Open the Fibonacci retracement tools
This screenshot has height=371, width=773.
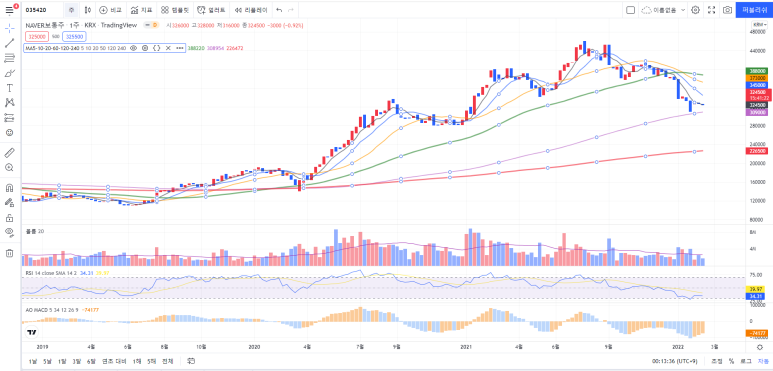point(9,58)
